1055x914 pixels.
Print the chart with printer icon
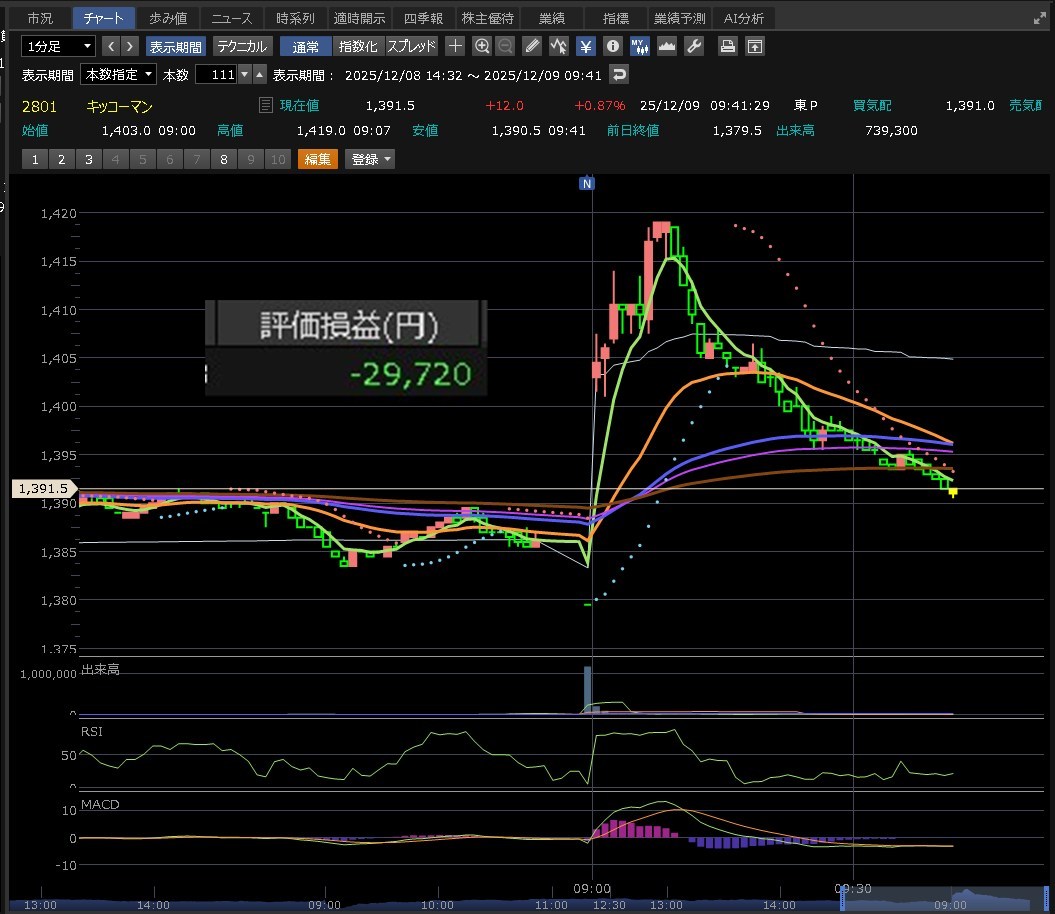728,46
